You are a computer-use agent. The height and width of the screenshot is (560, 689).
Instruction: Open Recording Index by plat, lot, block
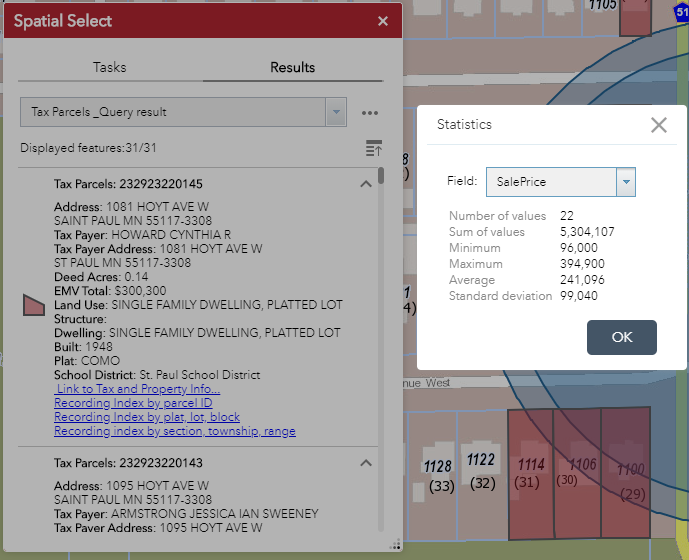tap(147, 417)
